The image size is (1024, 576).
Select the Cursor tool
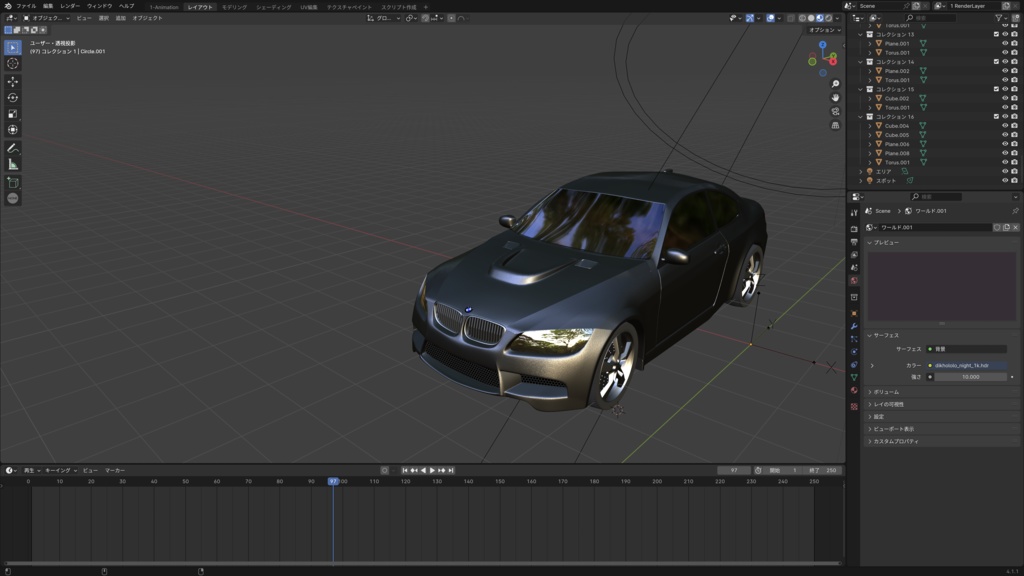point(12,63)
